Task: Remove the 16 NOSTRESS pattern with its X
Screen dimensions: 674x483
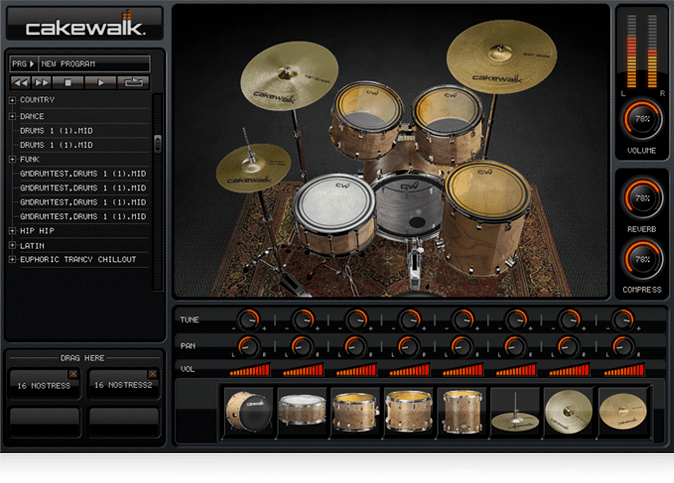Action: (x=74, y=373)
